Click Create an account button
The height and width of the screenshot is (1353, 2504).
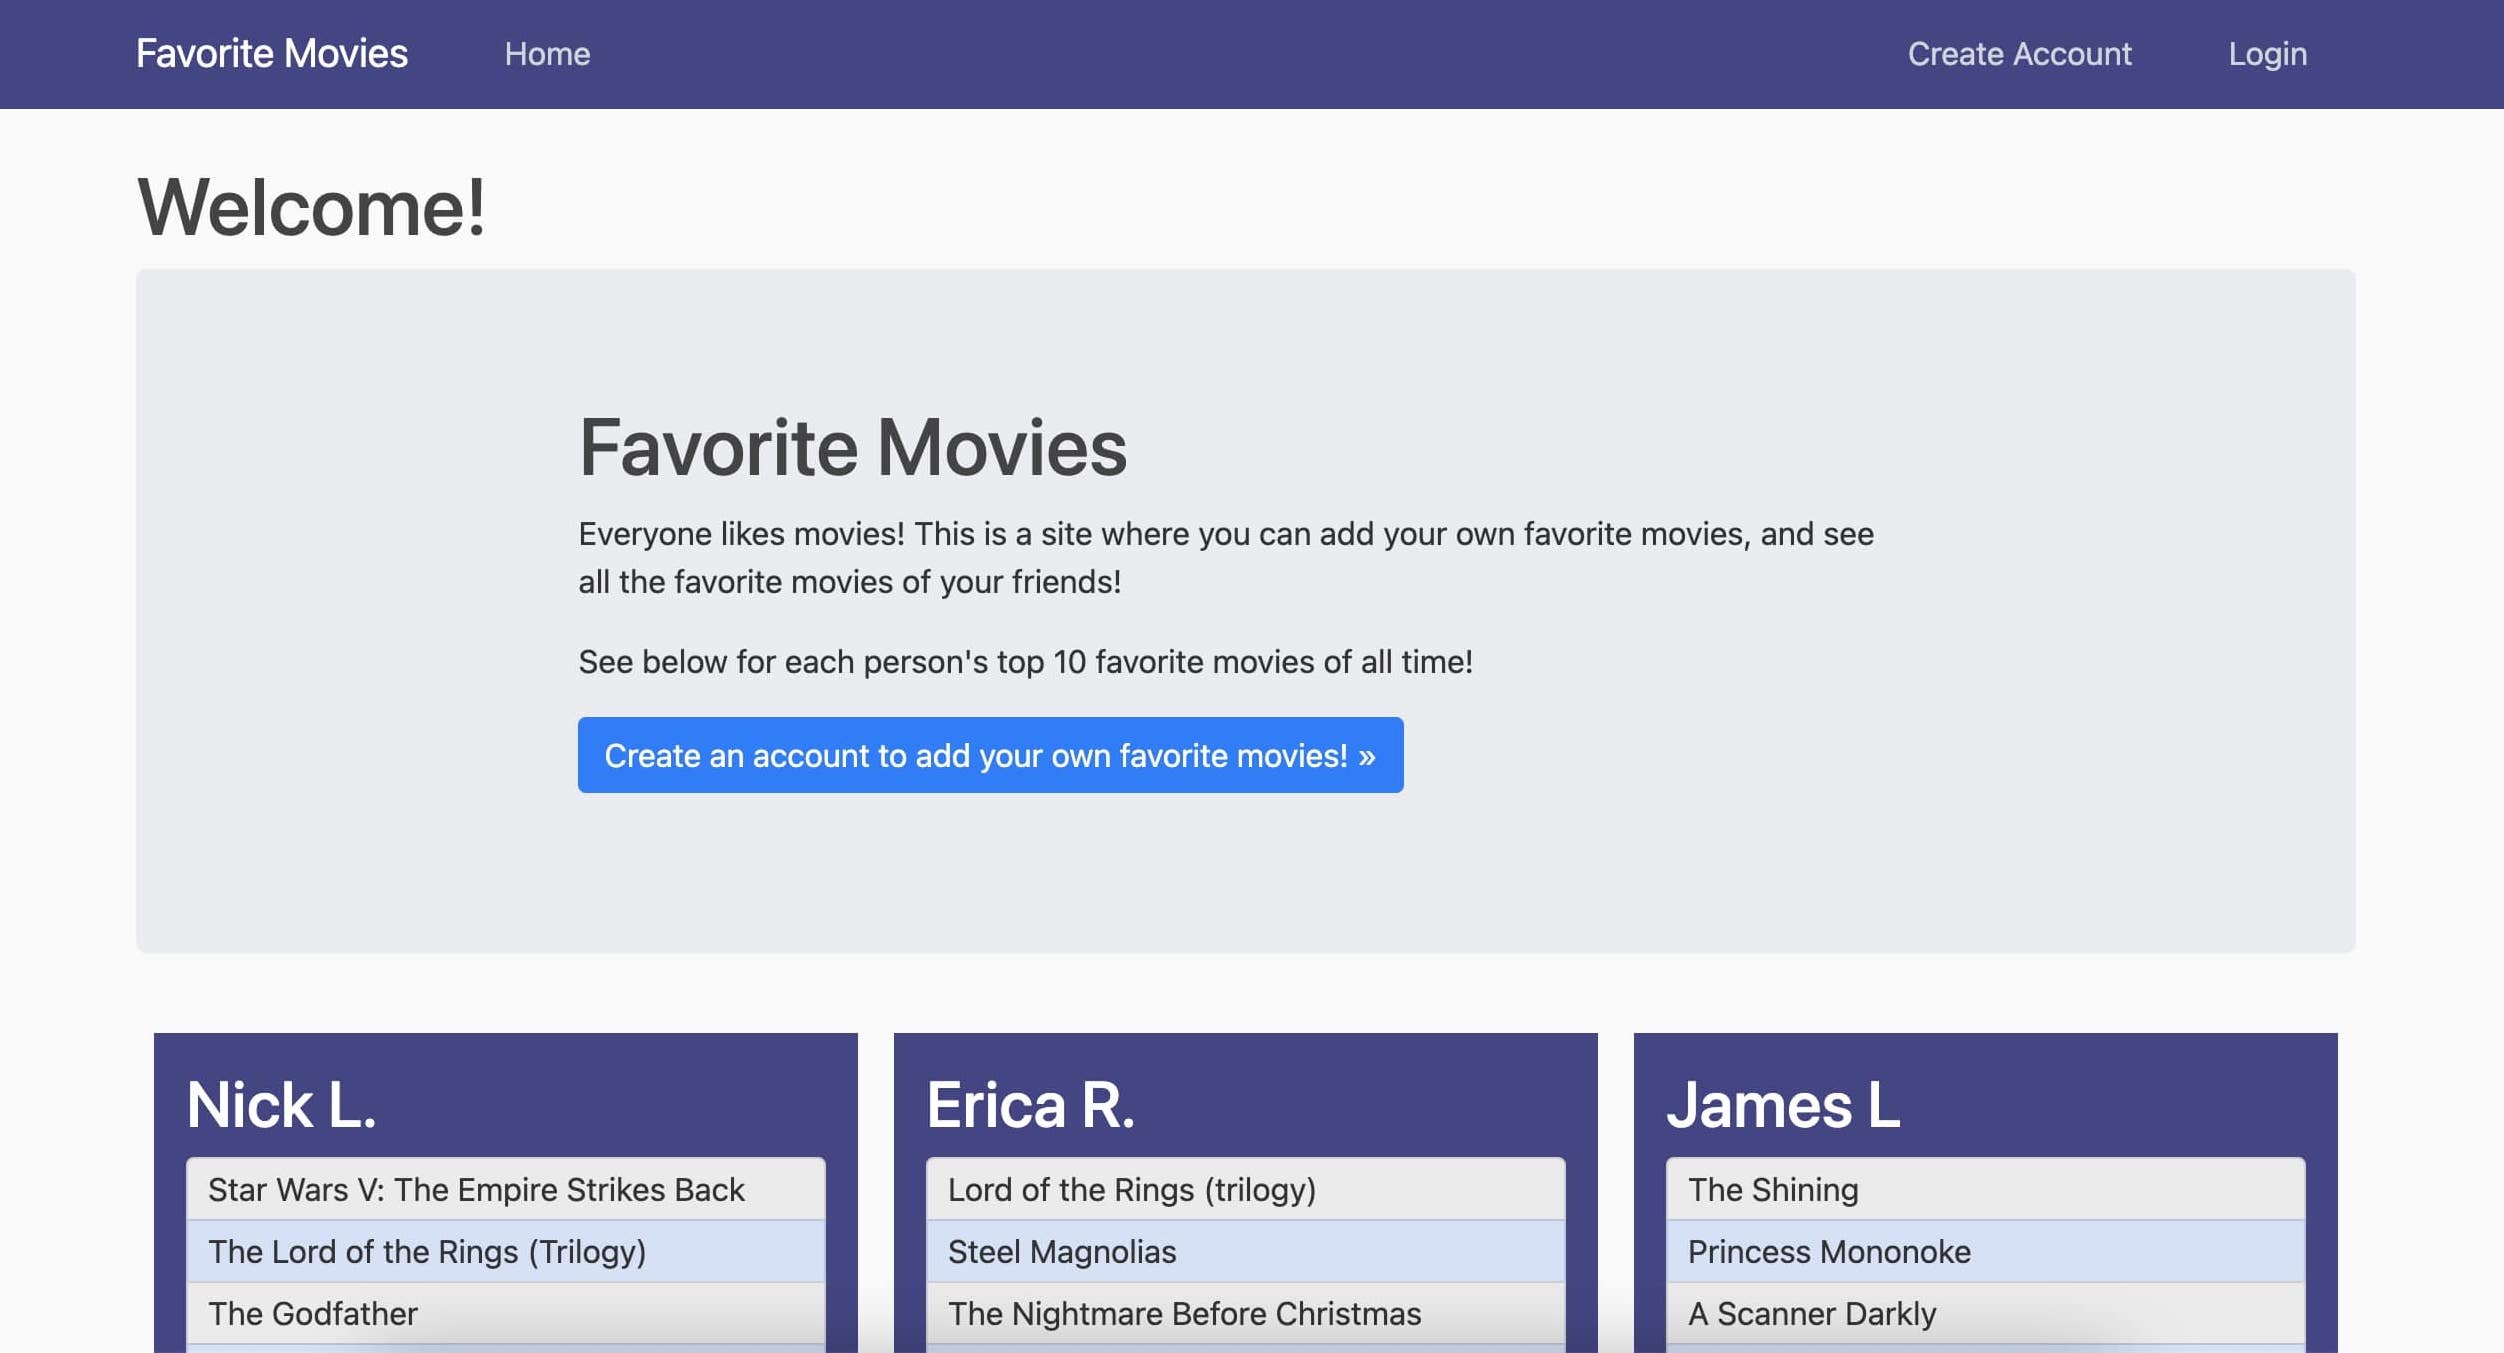[991, 755]
